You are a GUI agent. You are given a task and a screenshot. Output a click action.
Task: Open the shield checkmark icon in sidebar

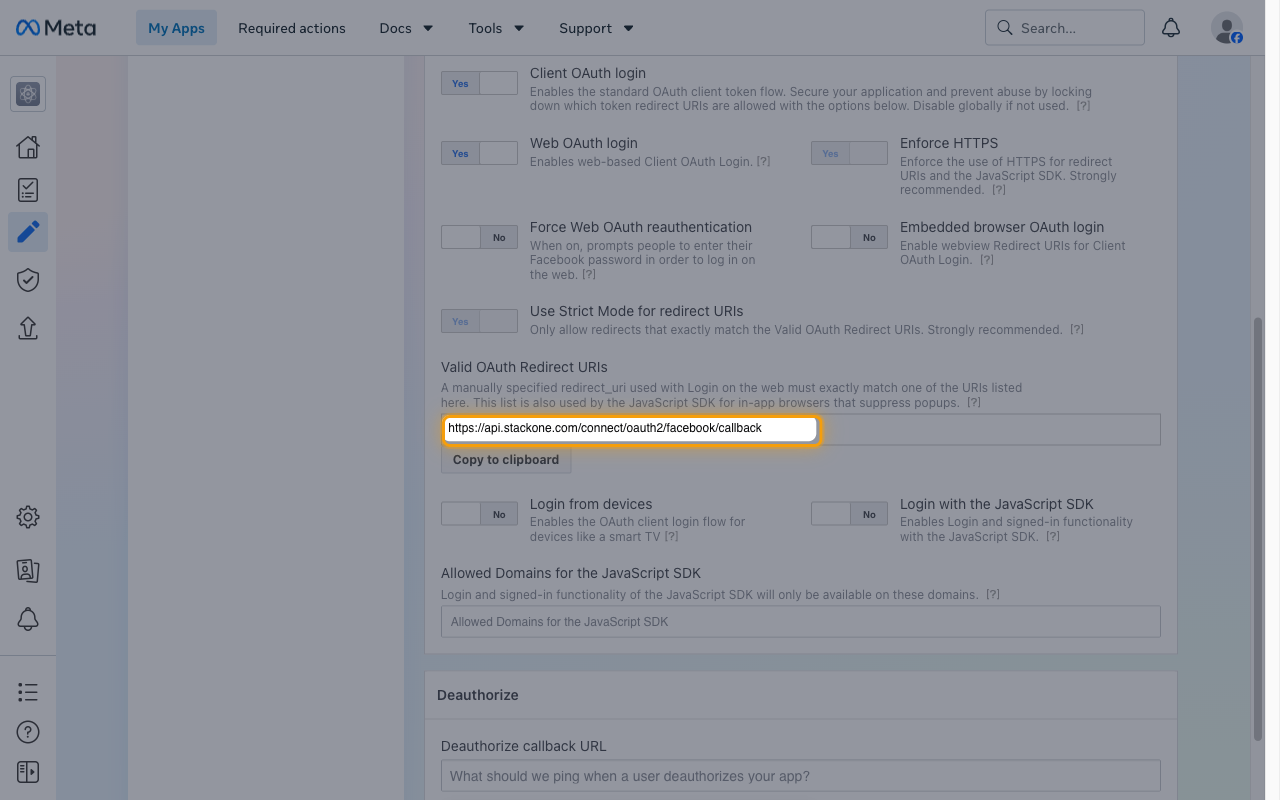[28, 280]
